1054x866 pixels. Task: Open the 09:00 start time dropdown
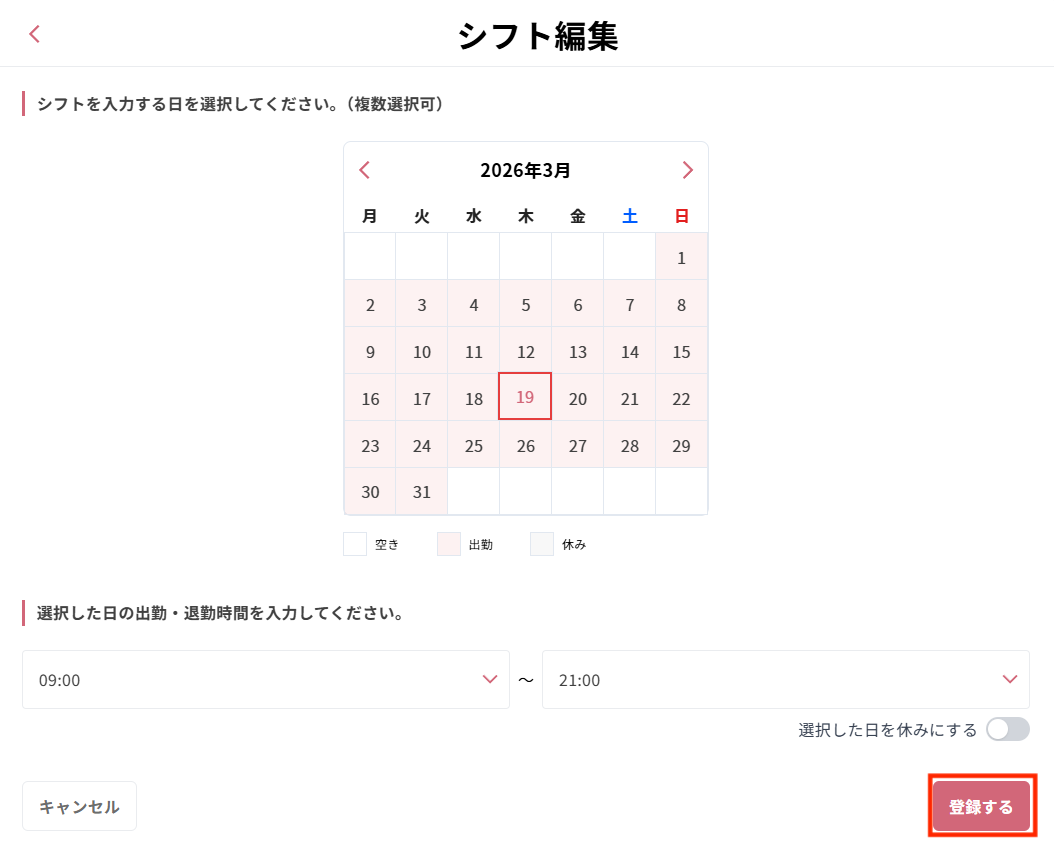point(266,680)
